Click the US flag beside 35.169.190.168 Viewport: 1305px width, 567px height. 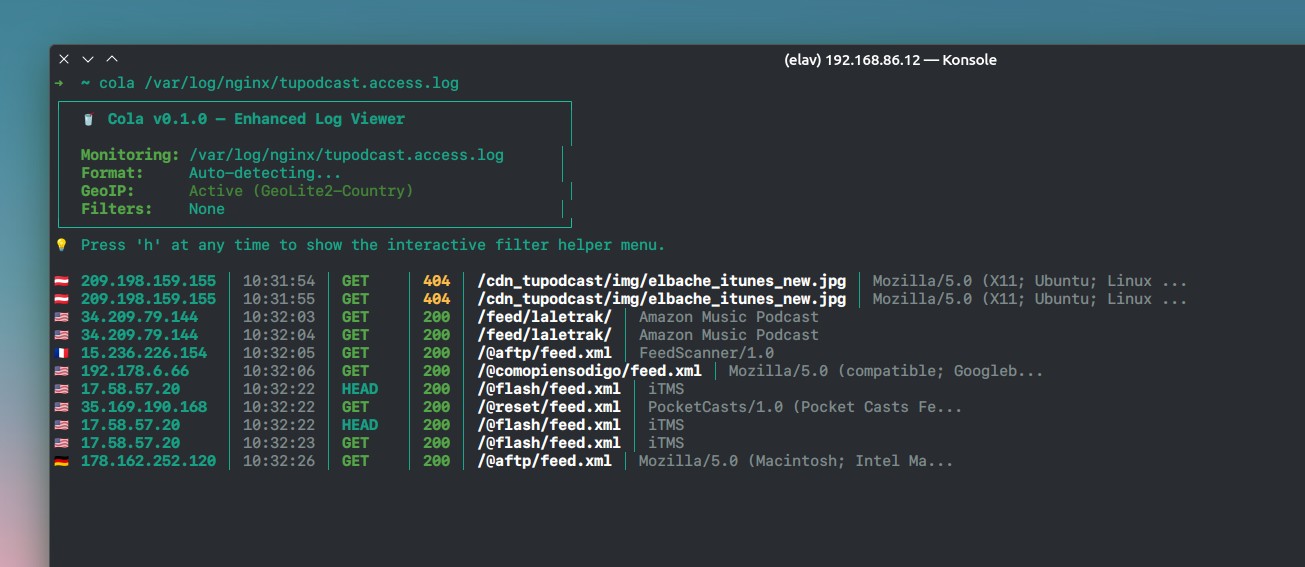pyautogui.click(x=62, y=407)
